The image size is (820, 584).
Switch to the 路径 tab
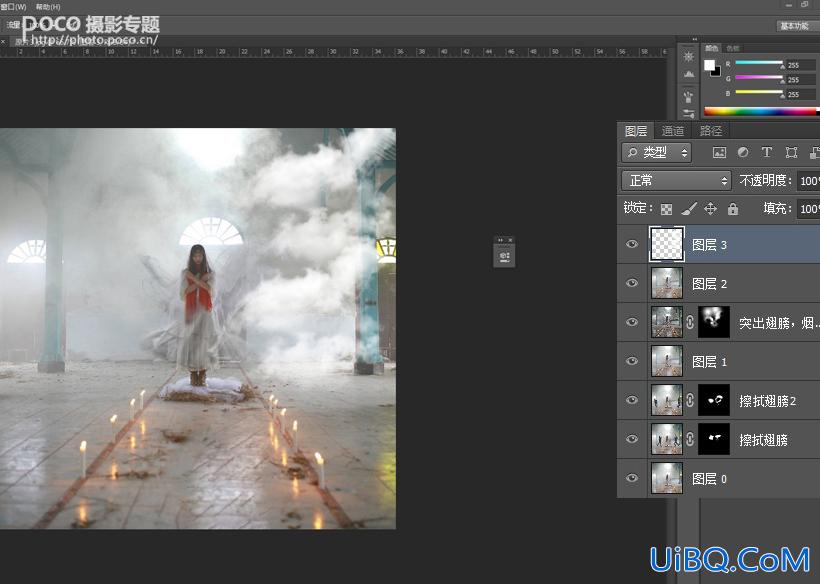pyautogui.click(x=711, y=131)
